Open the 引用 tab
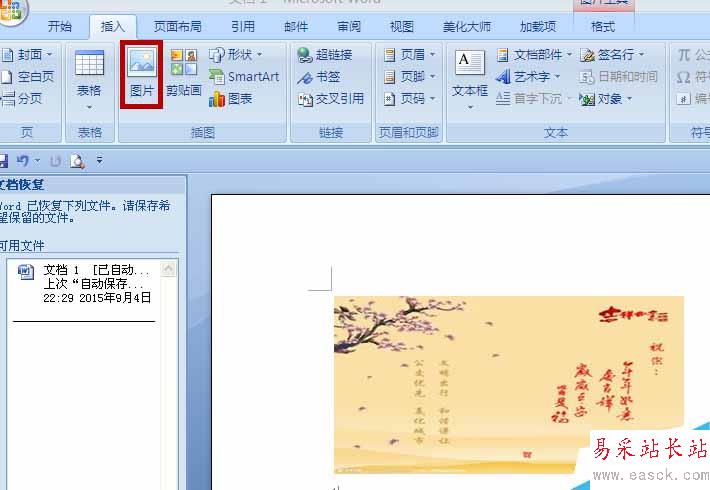 243,27
